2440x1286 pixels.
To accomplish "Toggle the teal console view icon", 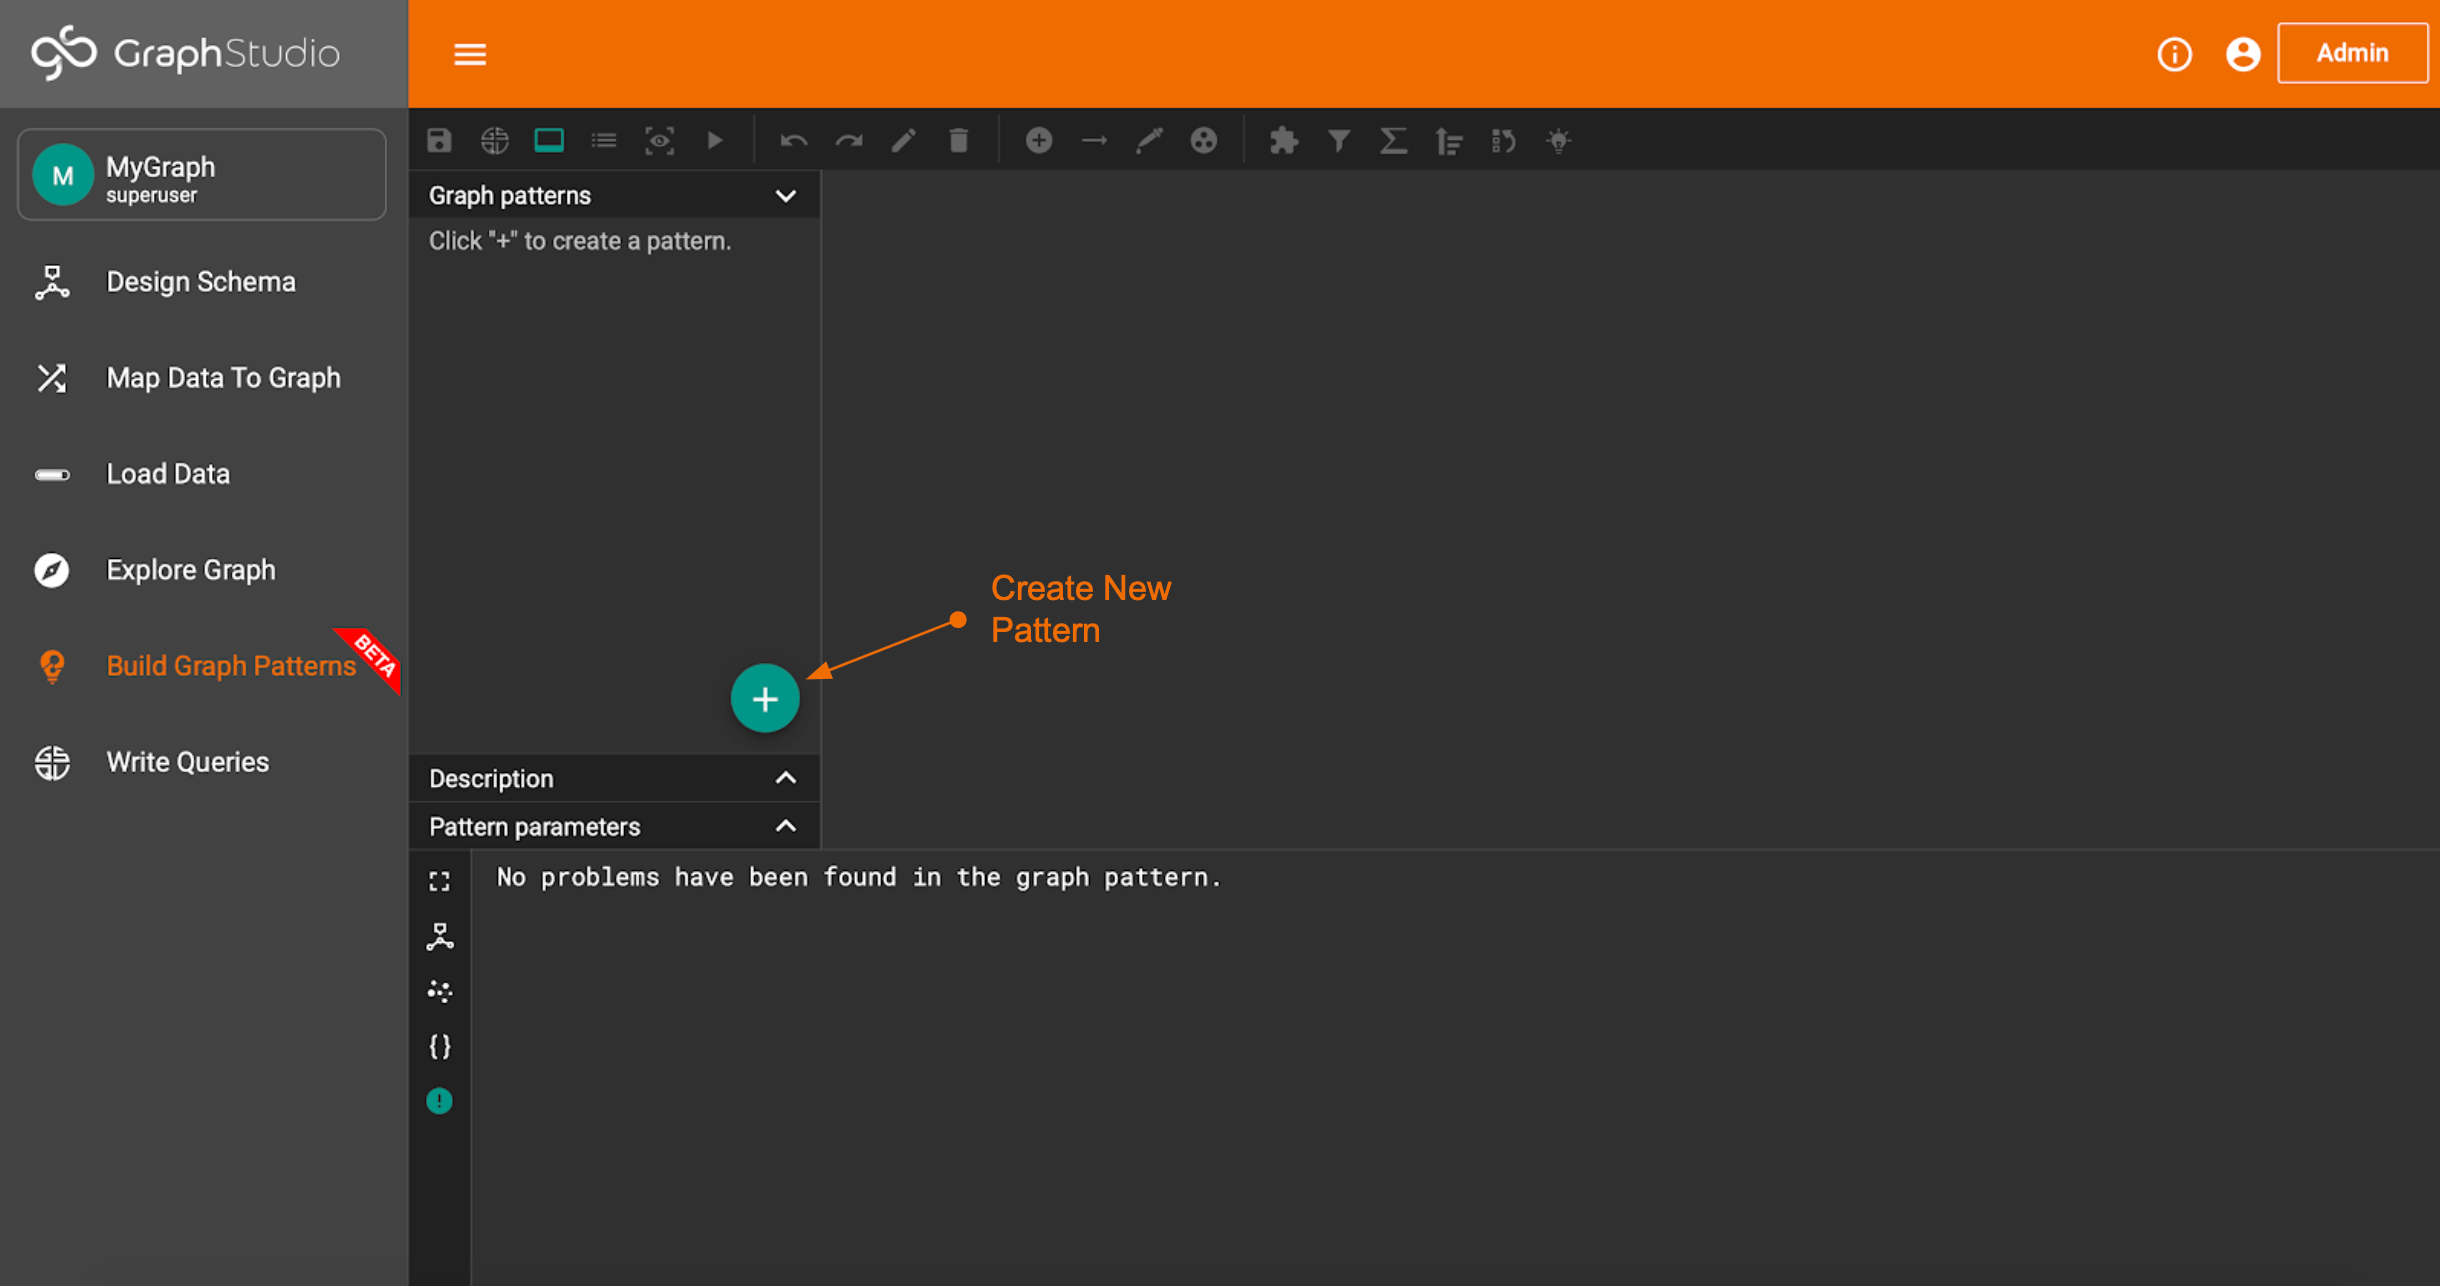I will tap(549, 140).
